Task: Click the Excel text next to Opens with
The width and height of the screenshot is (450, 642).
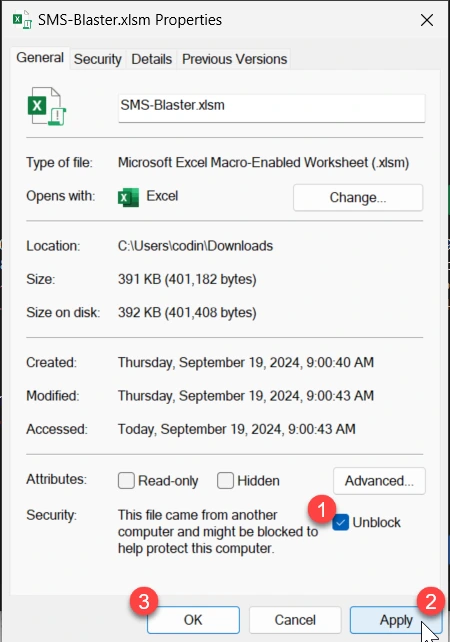Action: 162,196
